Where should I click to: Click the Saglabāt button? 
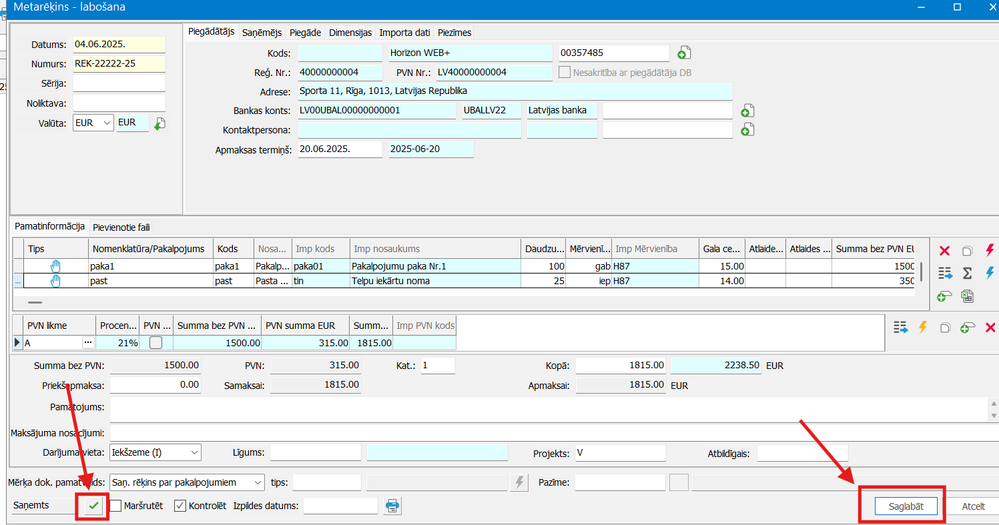905,507
